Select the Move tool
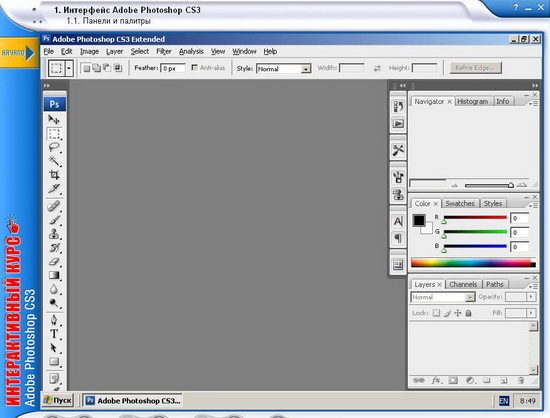550x418 pixels. (x=54, y=120)
